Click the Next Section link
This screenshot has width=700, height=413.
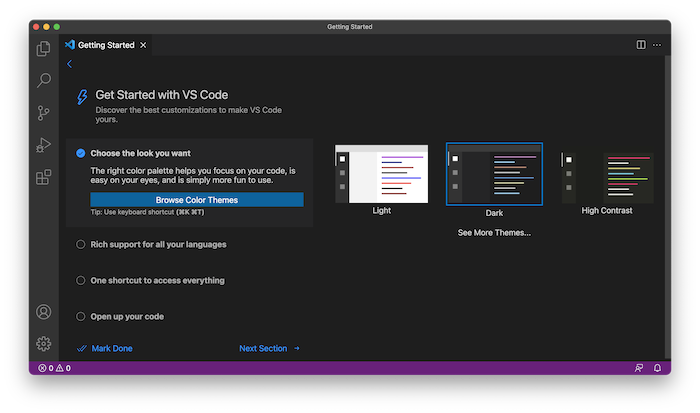pyautogui.click(x=263, y=348)
